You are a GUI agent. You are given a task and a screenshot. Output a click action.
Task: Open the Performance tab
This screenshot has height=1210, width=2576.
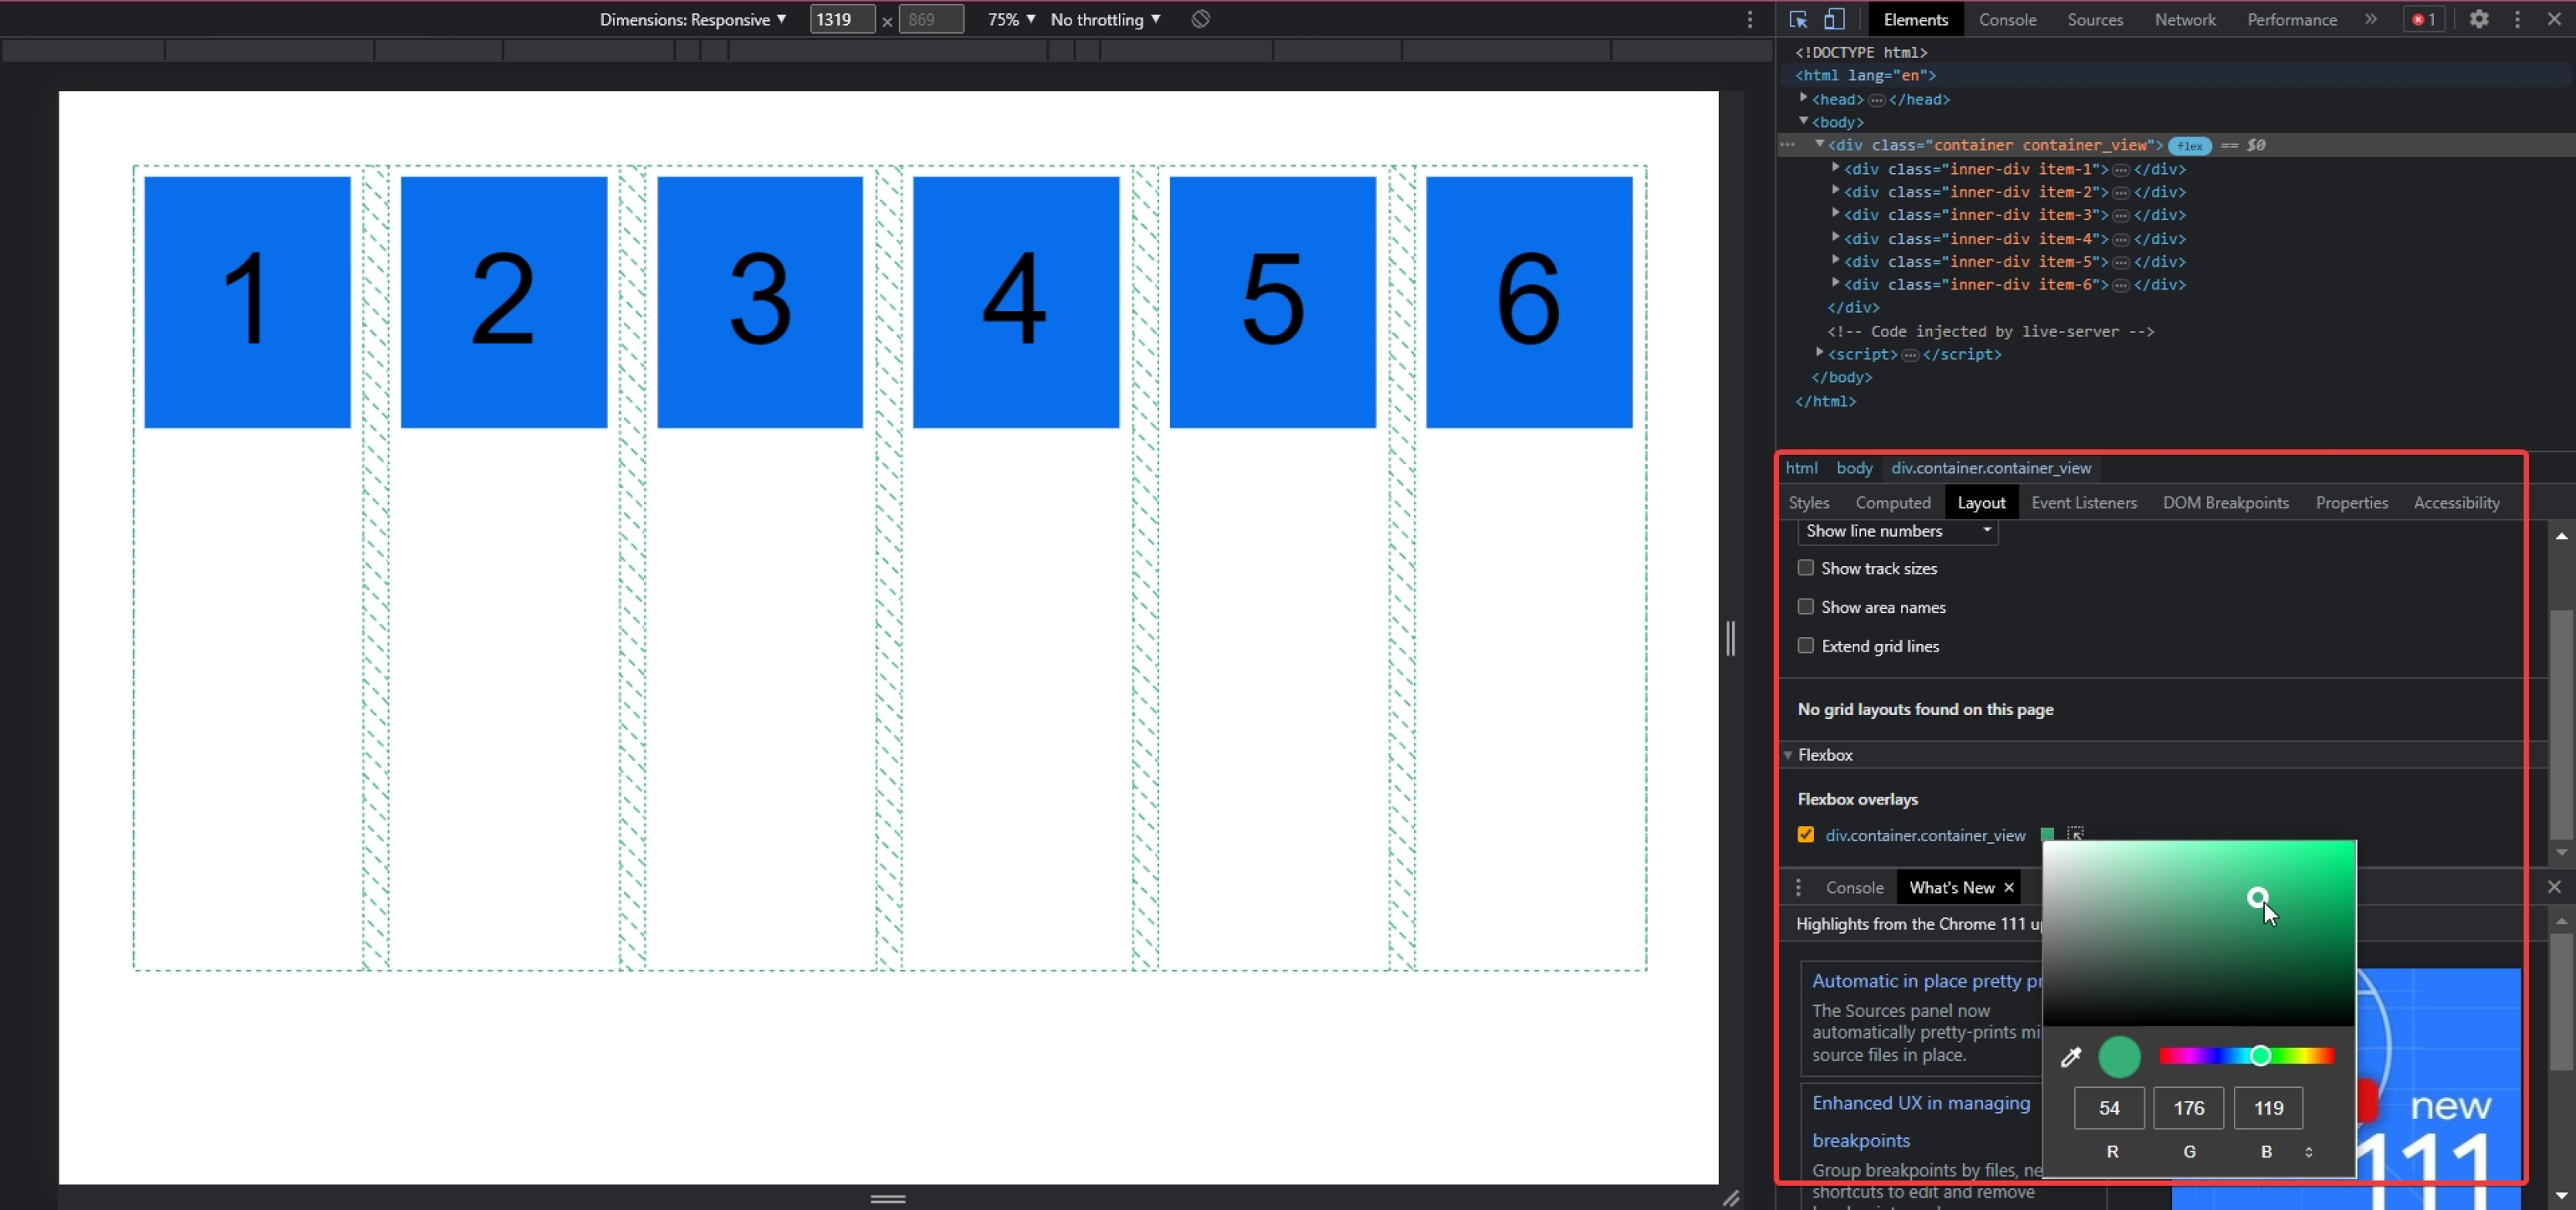2292,19
